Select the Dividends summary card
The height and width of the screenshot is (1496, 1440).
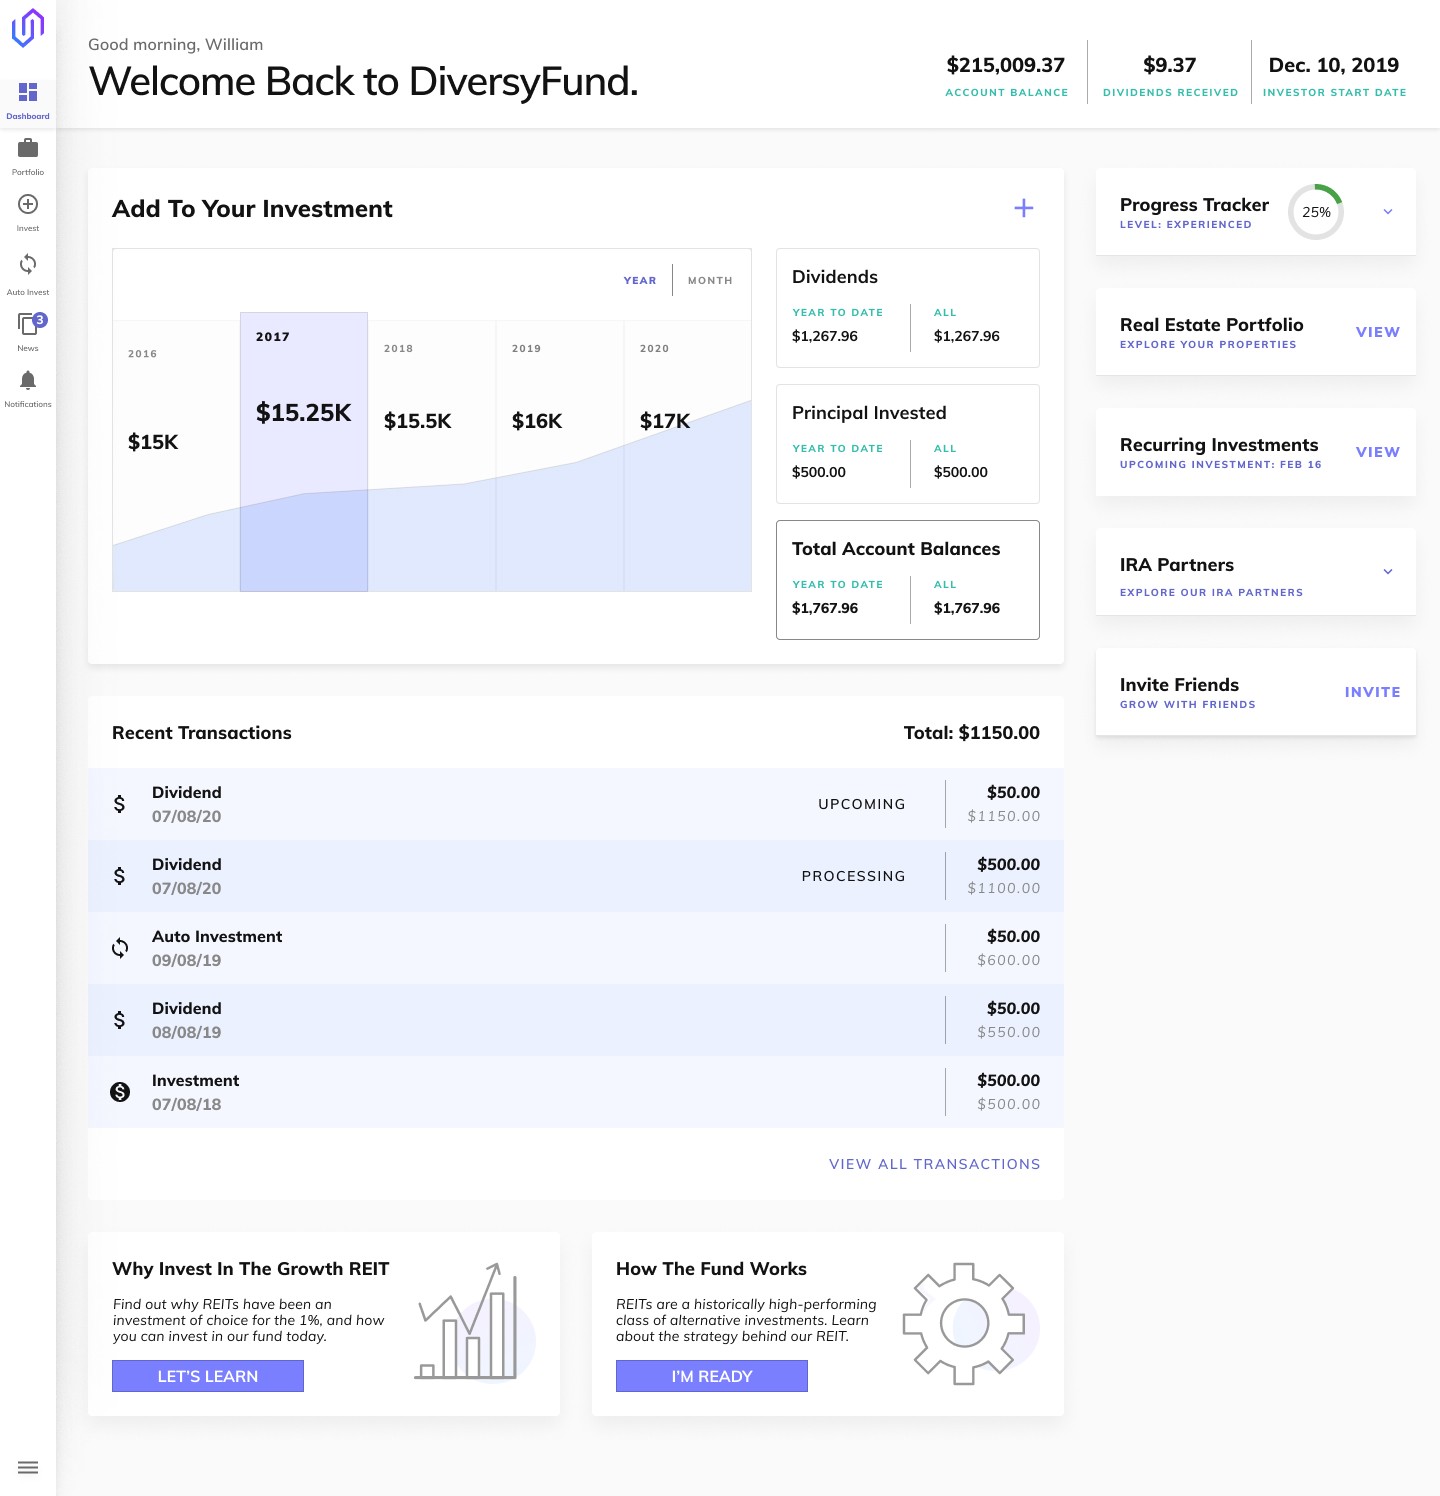[908, 308]
